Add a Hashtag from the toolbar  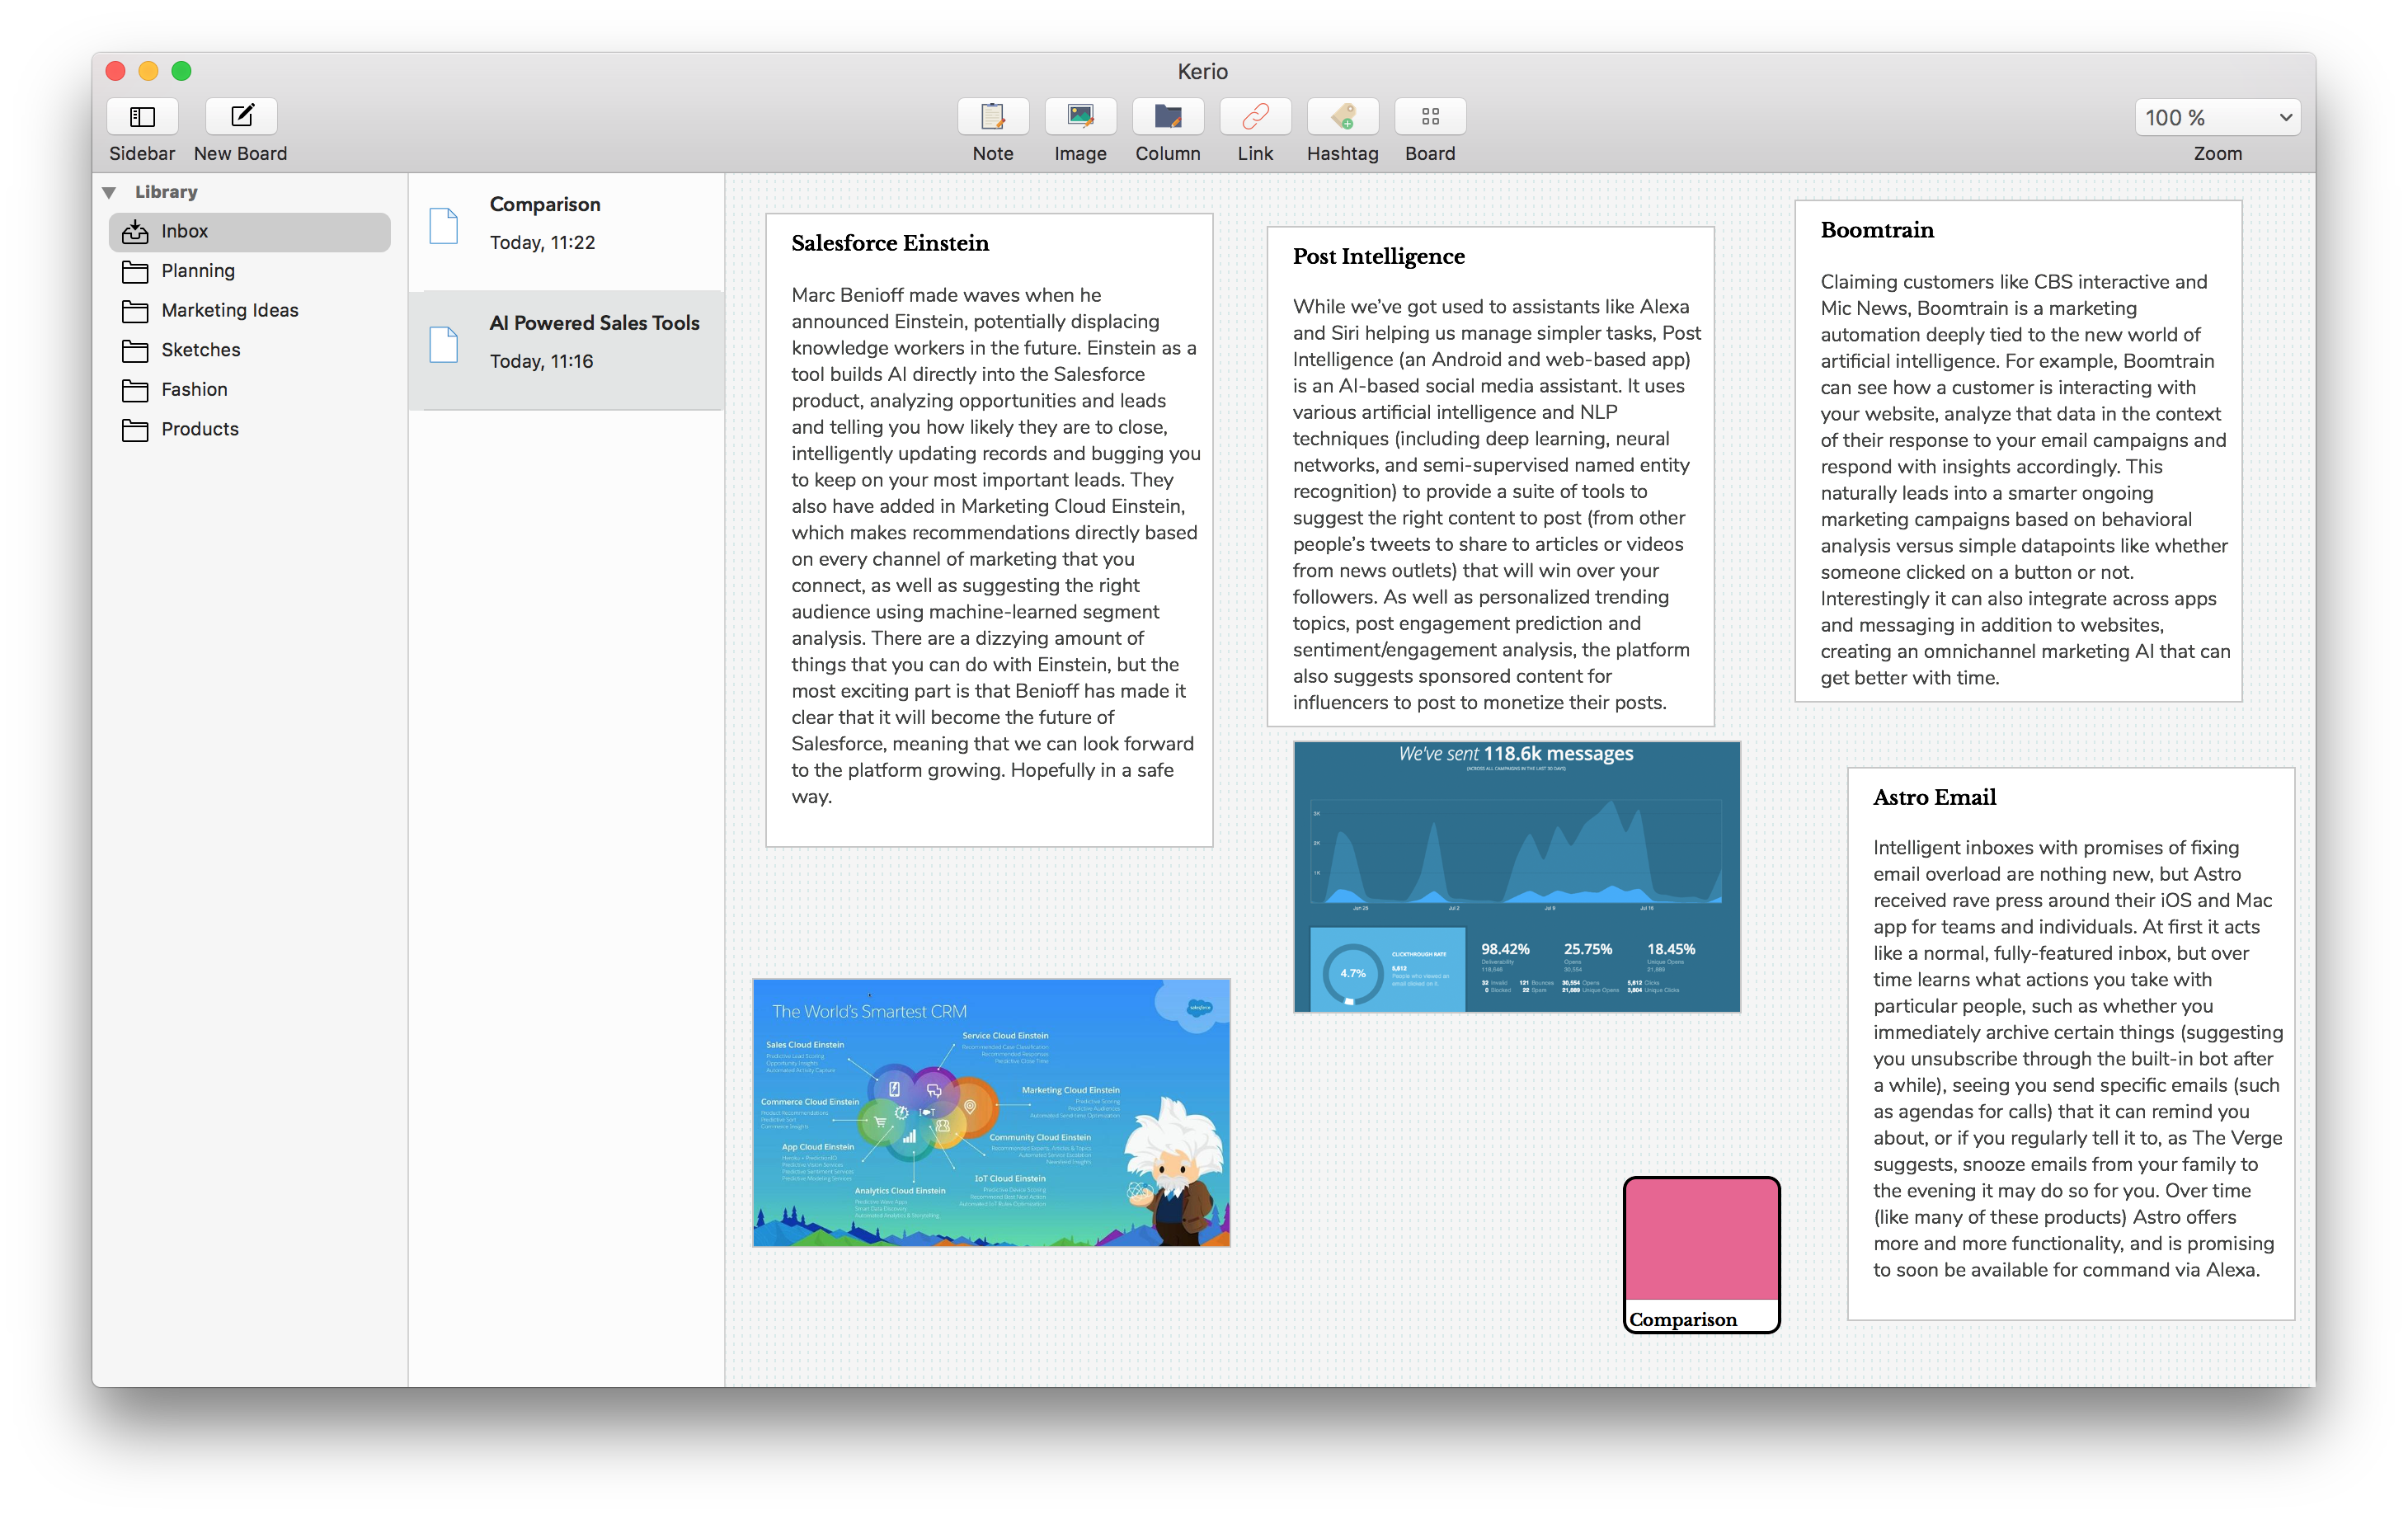(x=1342, y=117)
